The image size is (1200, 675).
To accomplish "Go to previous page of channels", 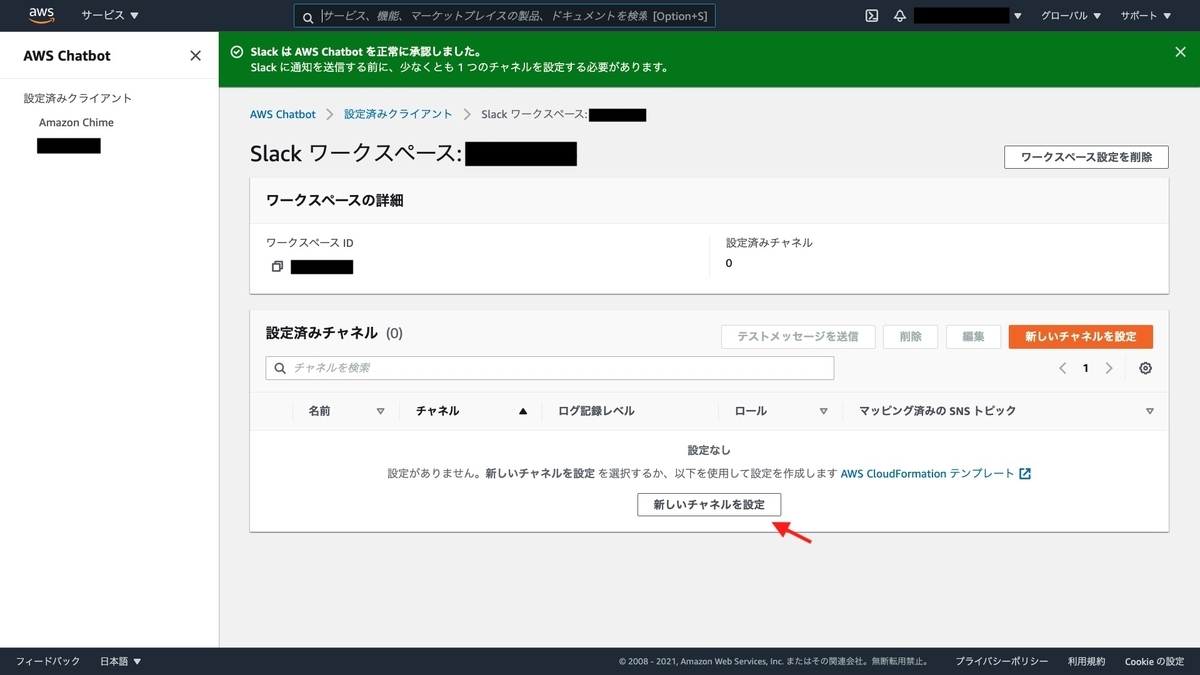I will pos(1063,368).
